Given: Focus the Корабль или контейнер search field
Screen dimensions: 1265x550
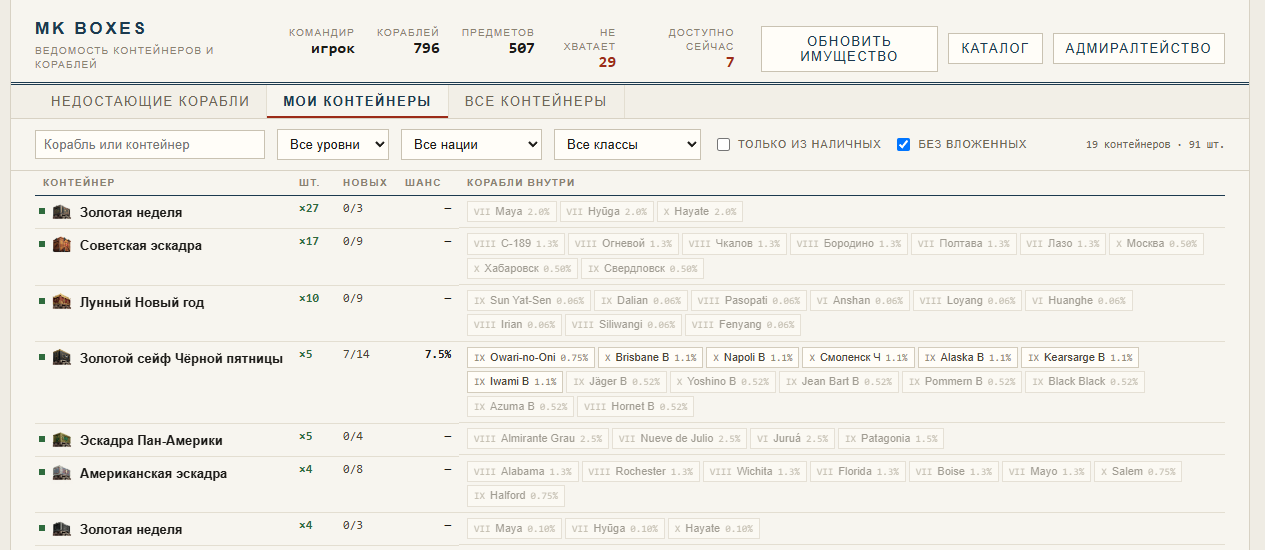Looking at the screenshot, I should (x=150, y=144).
